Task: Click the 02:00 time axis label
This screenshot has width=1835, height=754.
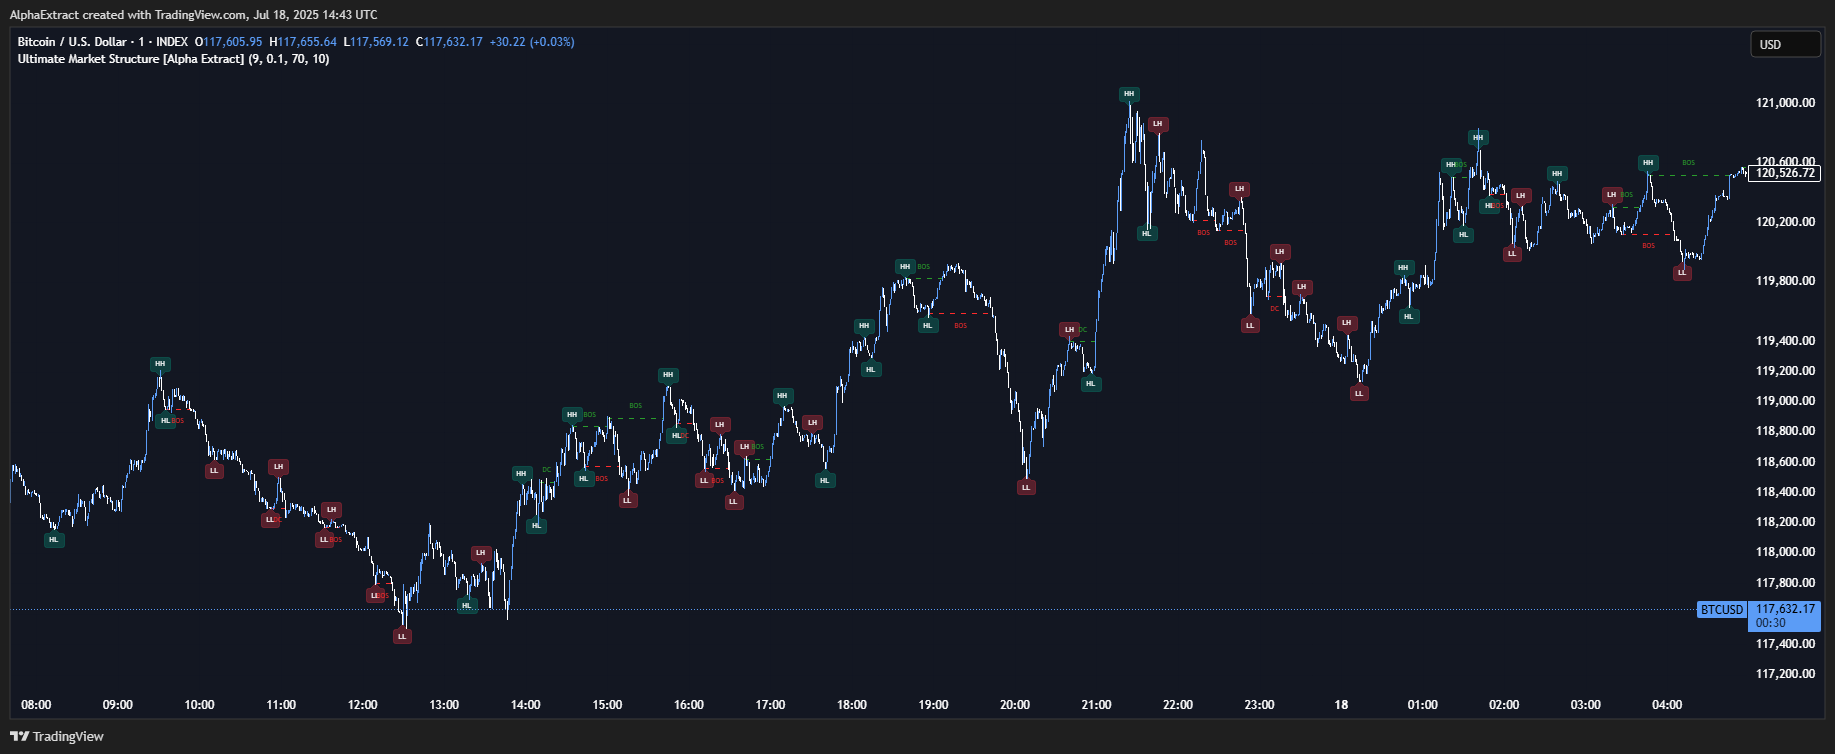Action: 1504,705
